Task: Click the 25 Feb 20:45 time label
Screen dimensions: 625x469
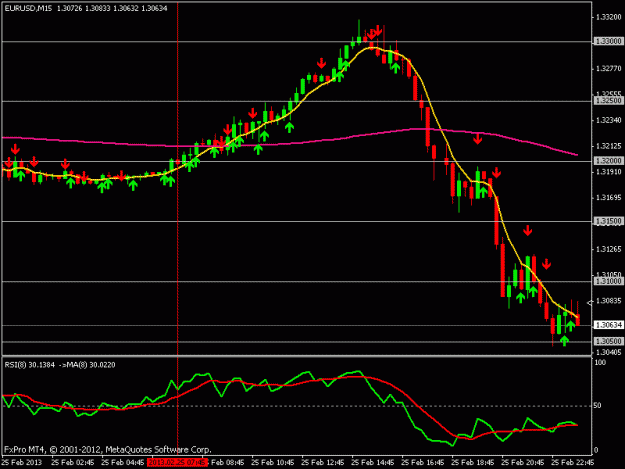Action: 523,463
